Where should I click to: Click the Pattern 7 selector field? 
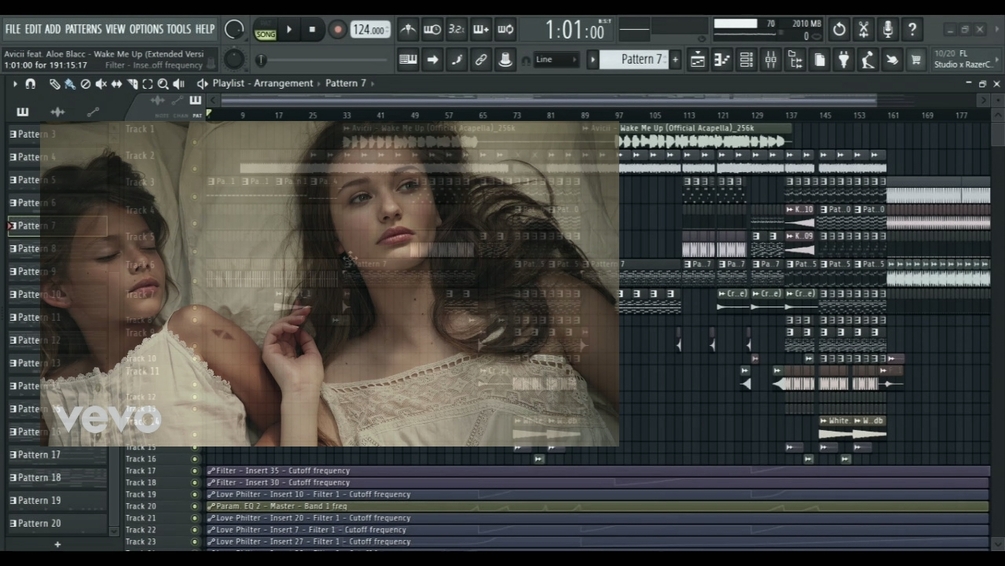pos(635,60)
